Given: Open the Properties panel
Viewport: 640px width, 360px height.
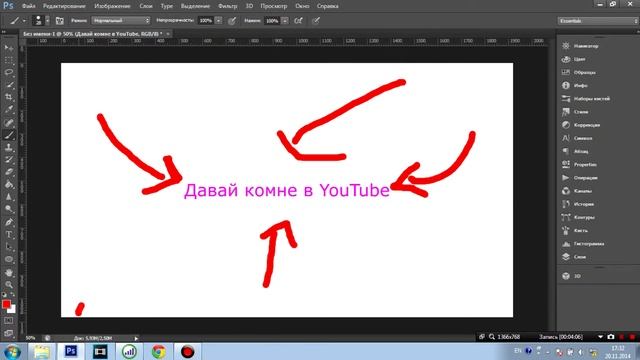Looking at the screenshot, I should (x=579, y=164).
